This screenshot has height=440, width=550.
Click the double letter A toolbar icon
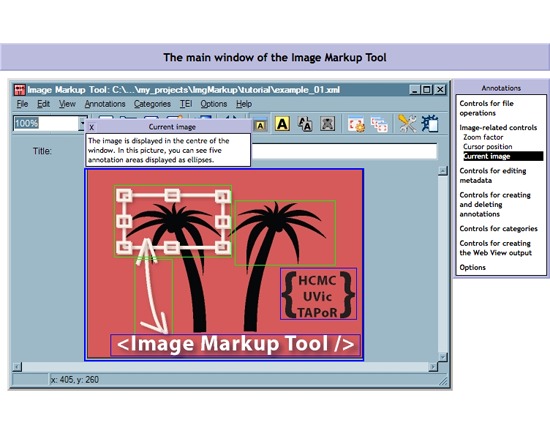point(305,124)
